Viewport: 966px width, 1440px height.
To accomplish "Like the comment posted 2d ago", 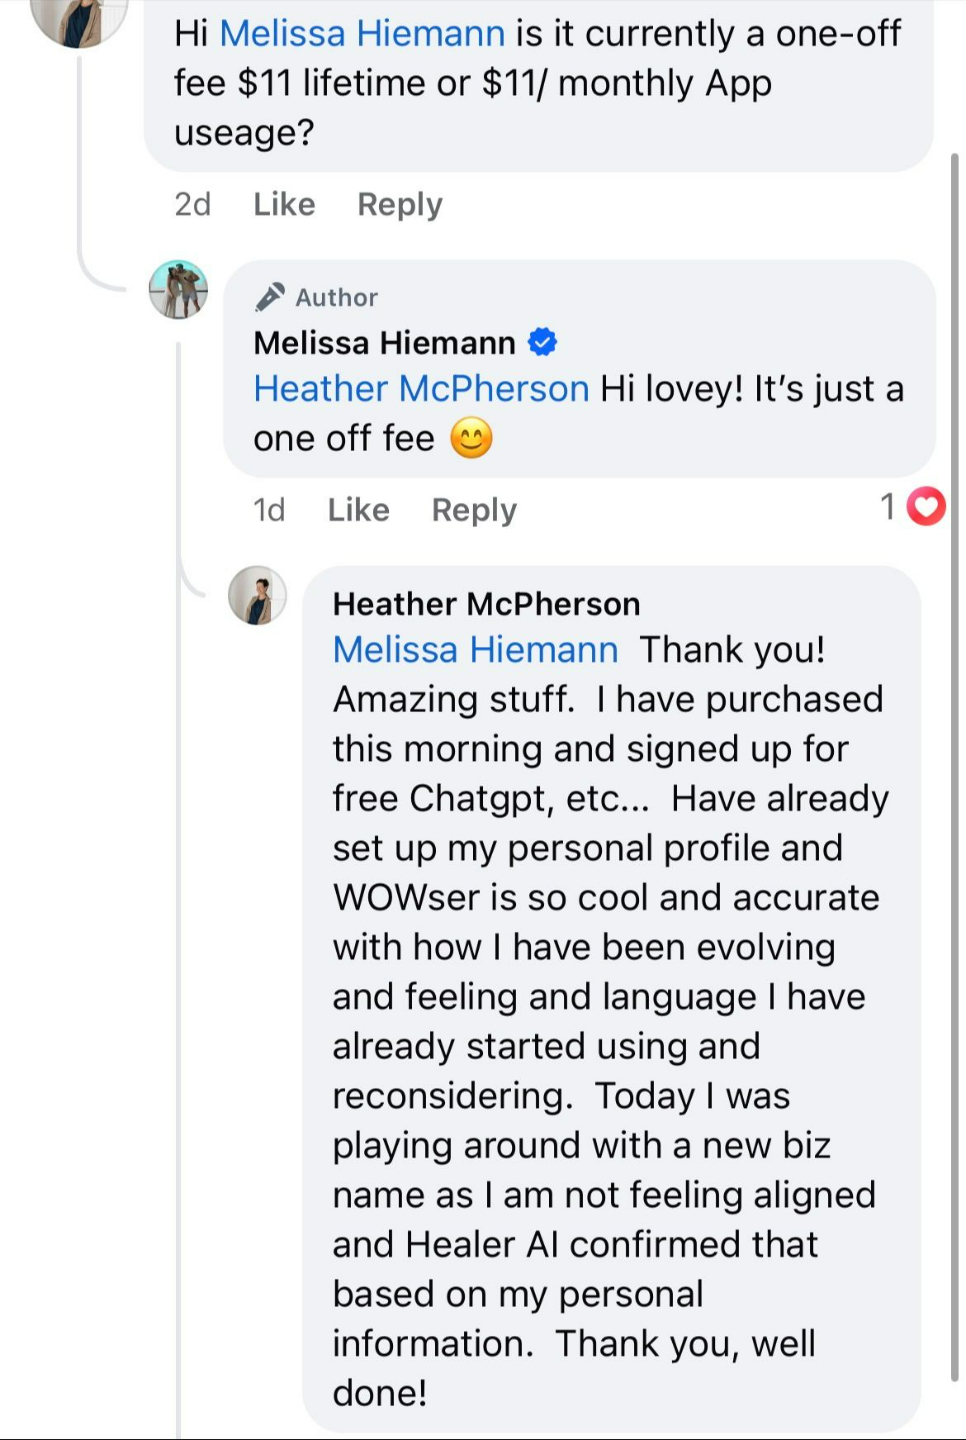I will coord(284,204).
